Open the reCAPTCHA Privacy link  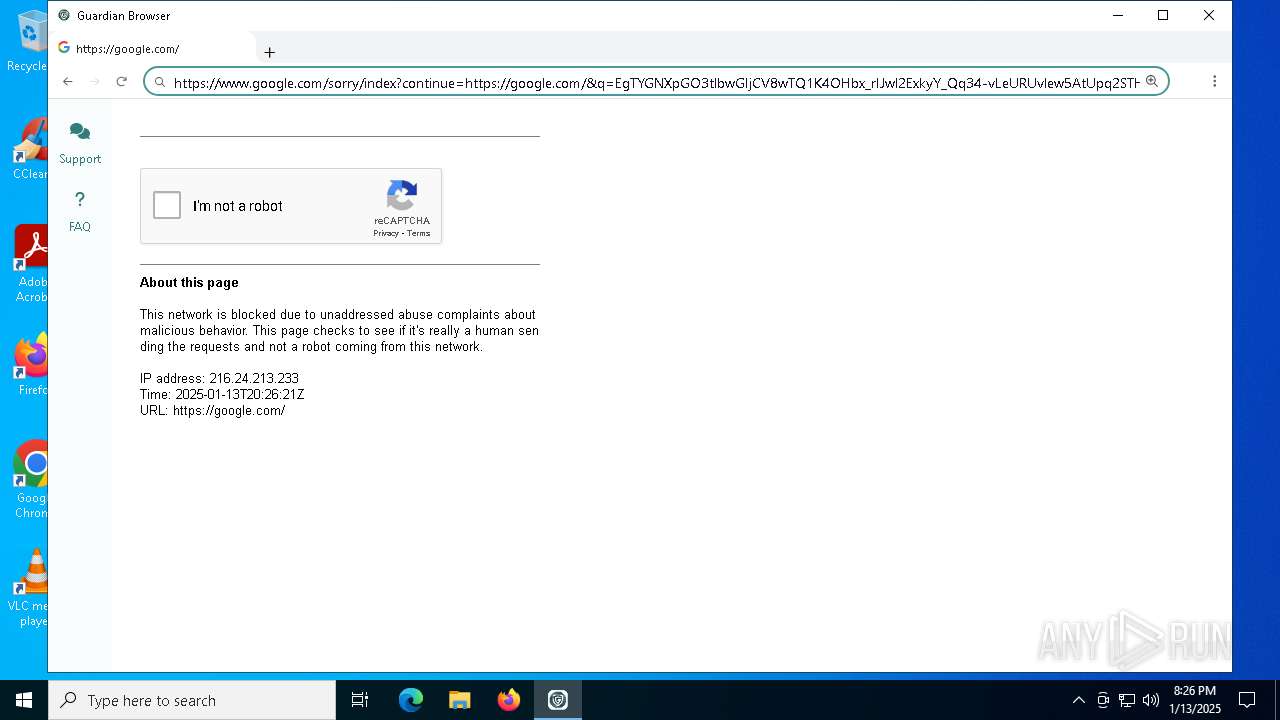click(386, 233)
